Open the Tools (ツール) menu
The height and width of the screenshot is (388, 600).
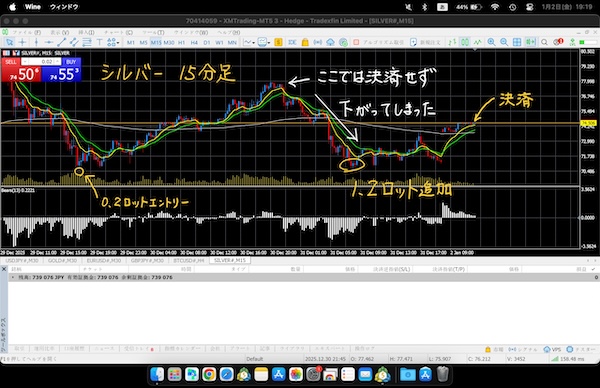(x=153, y=33)
